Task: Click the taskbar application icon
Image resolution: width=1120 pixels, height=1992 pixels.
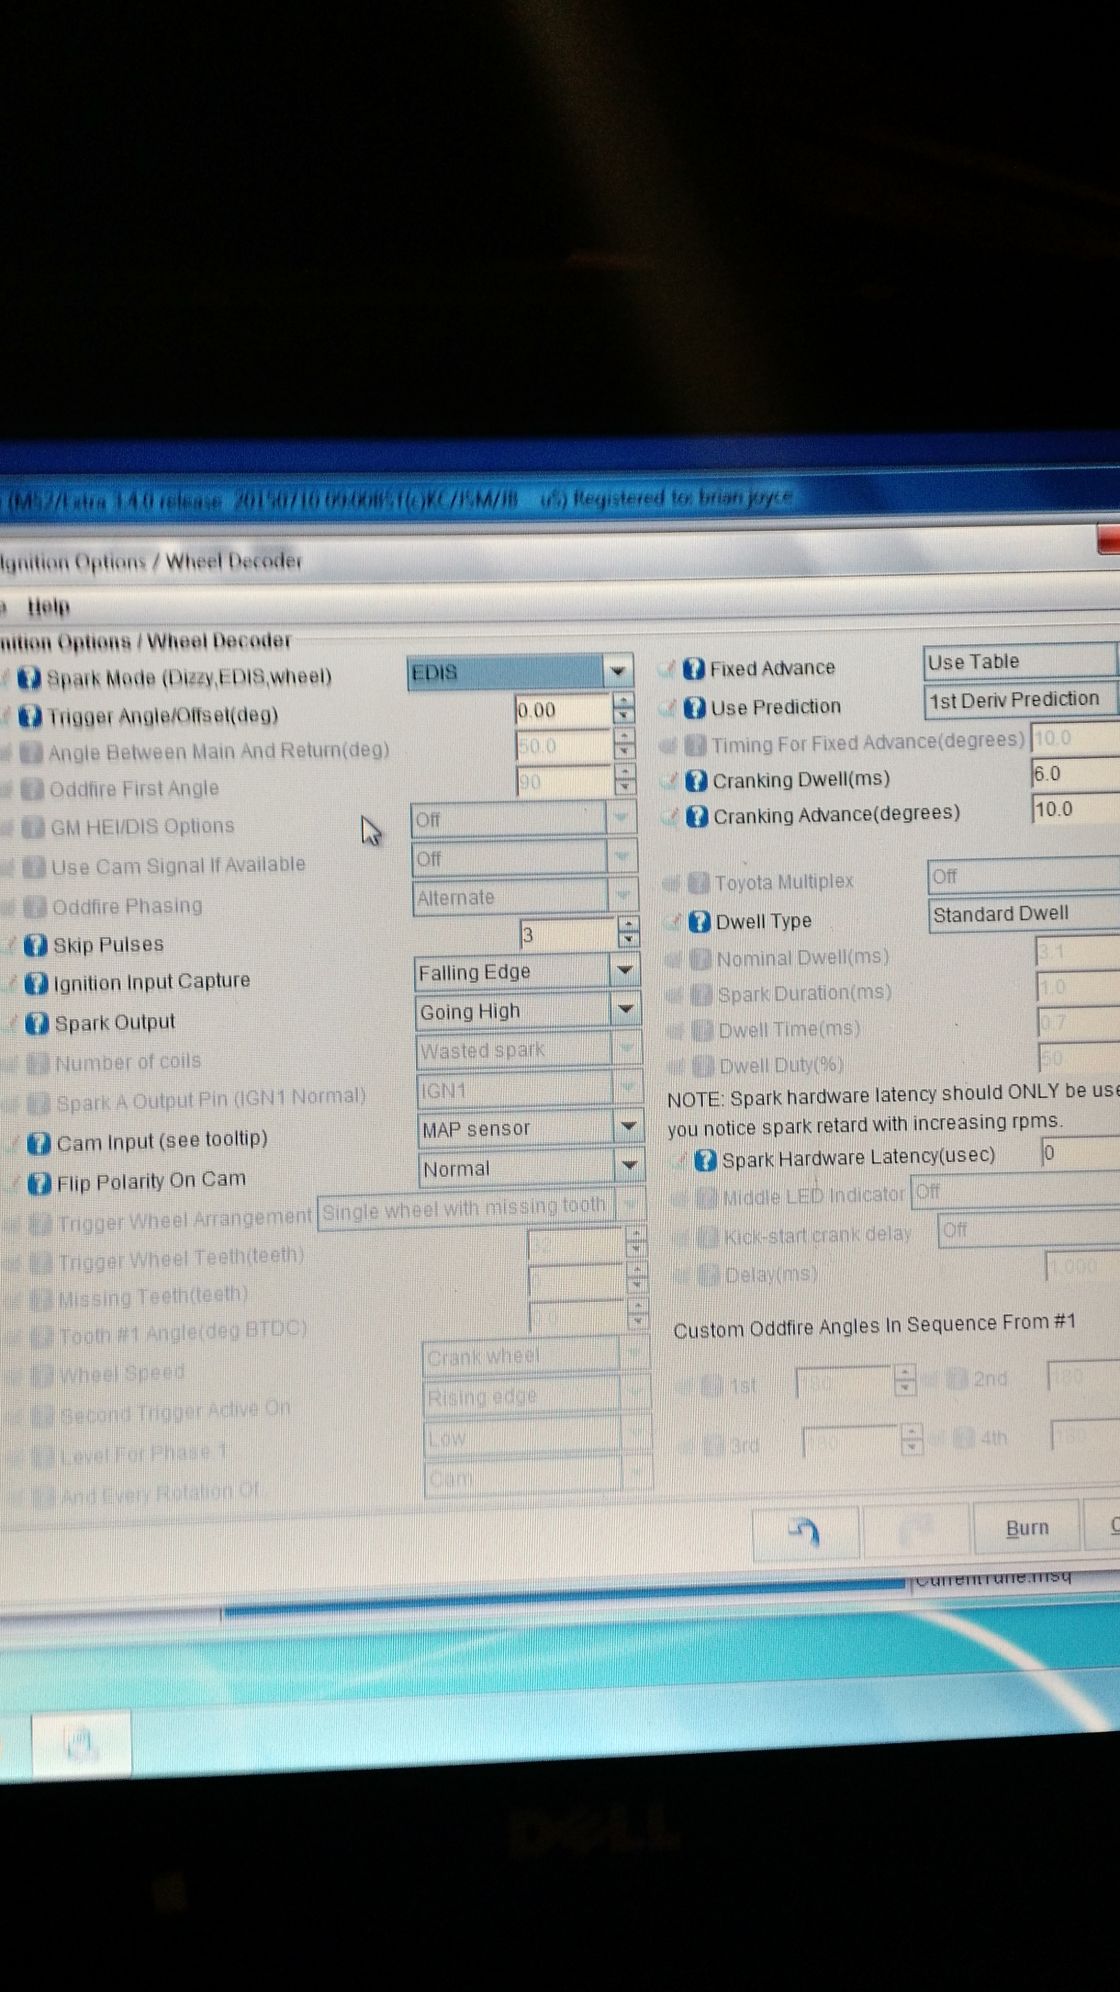Action: click(81, 1746)
